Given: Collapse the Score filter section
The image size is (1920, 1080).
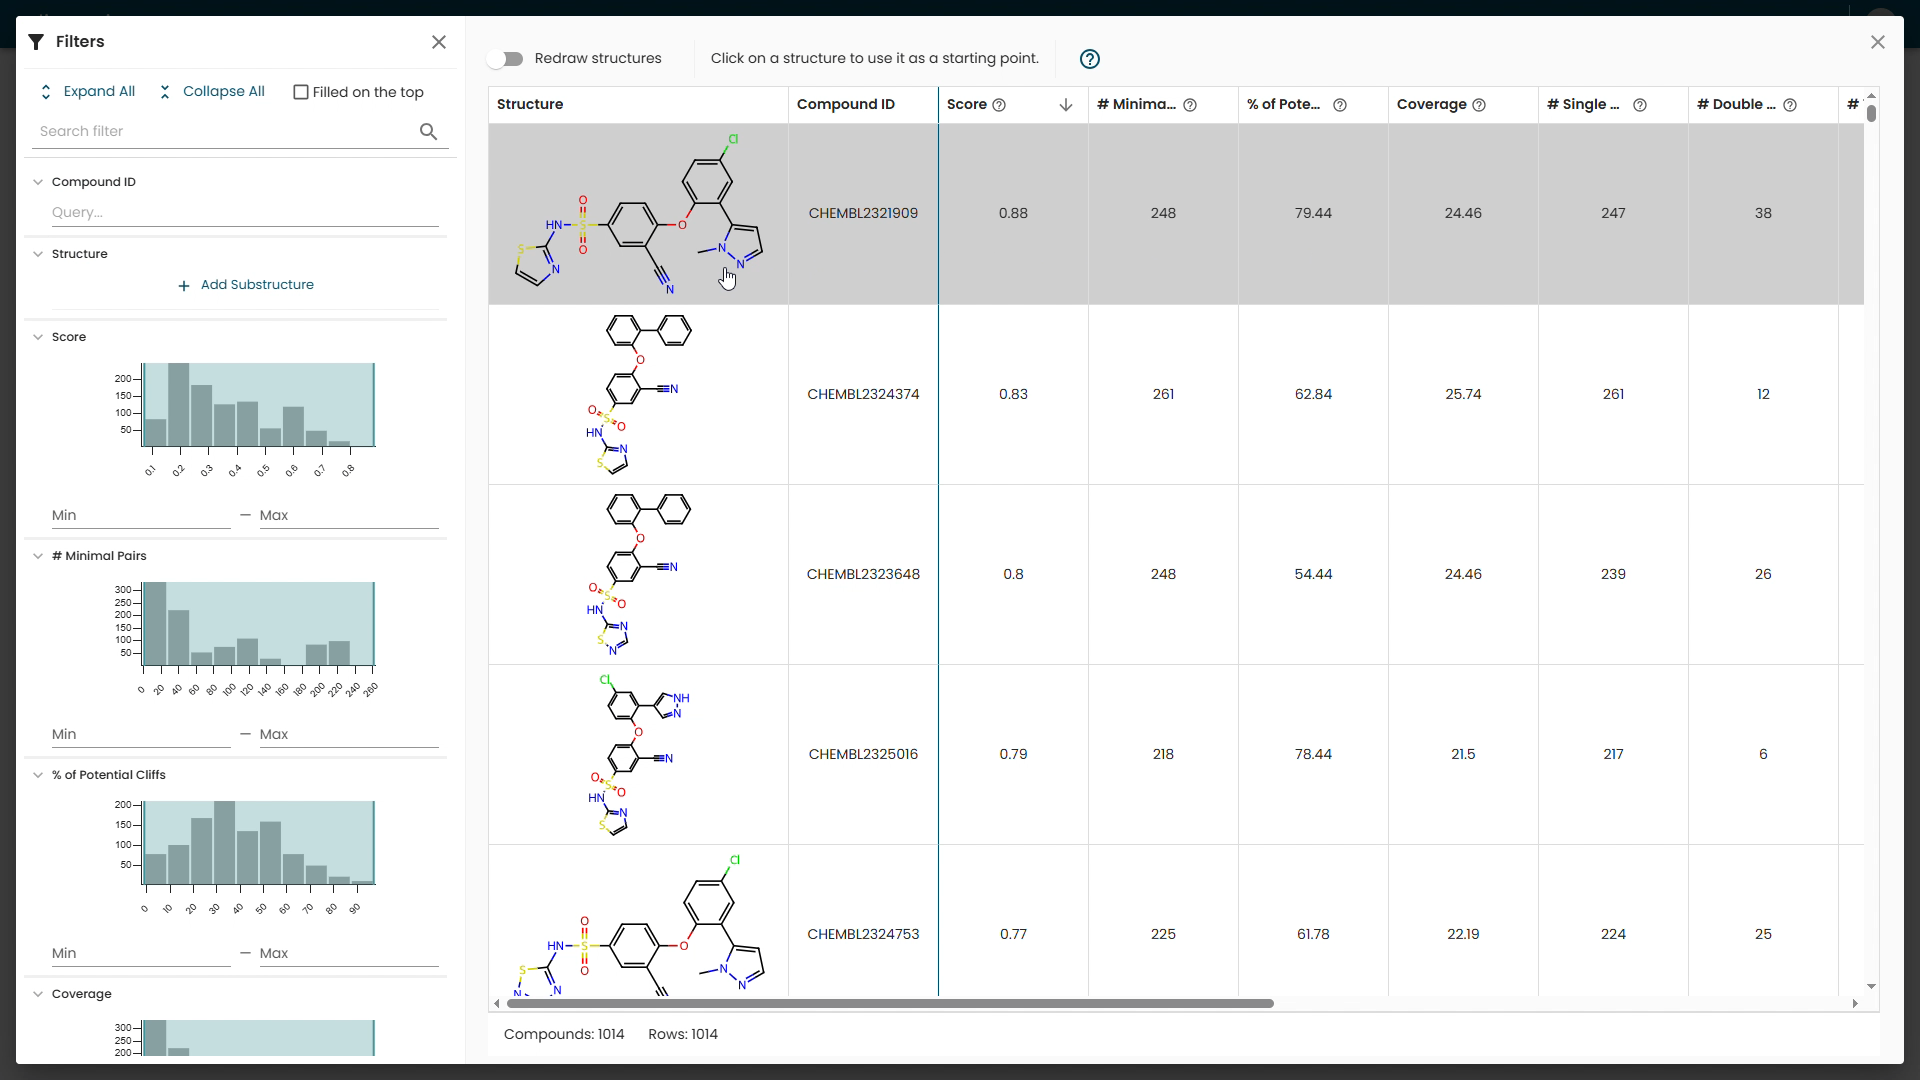Looking at the screenshot, I should click(38, 337).
